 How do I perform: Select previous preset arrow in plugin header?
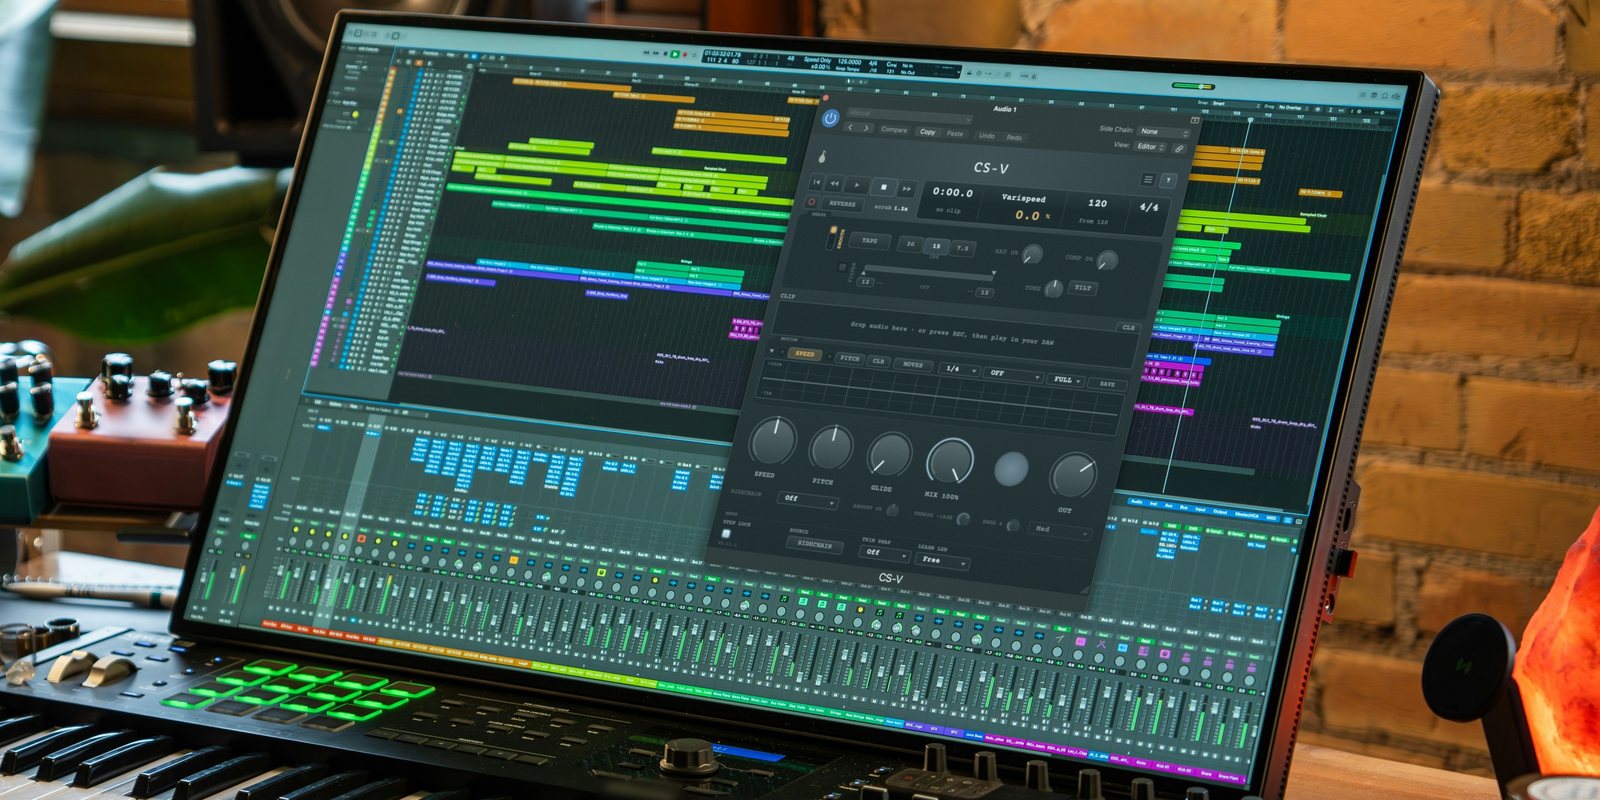(850, 127)
